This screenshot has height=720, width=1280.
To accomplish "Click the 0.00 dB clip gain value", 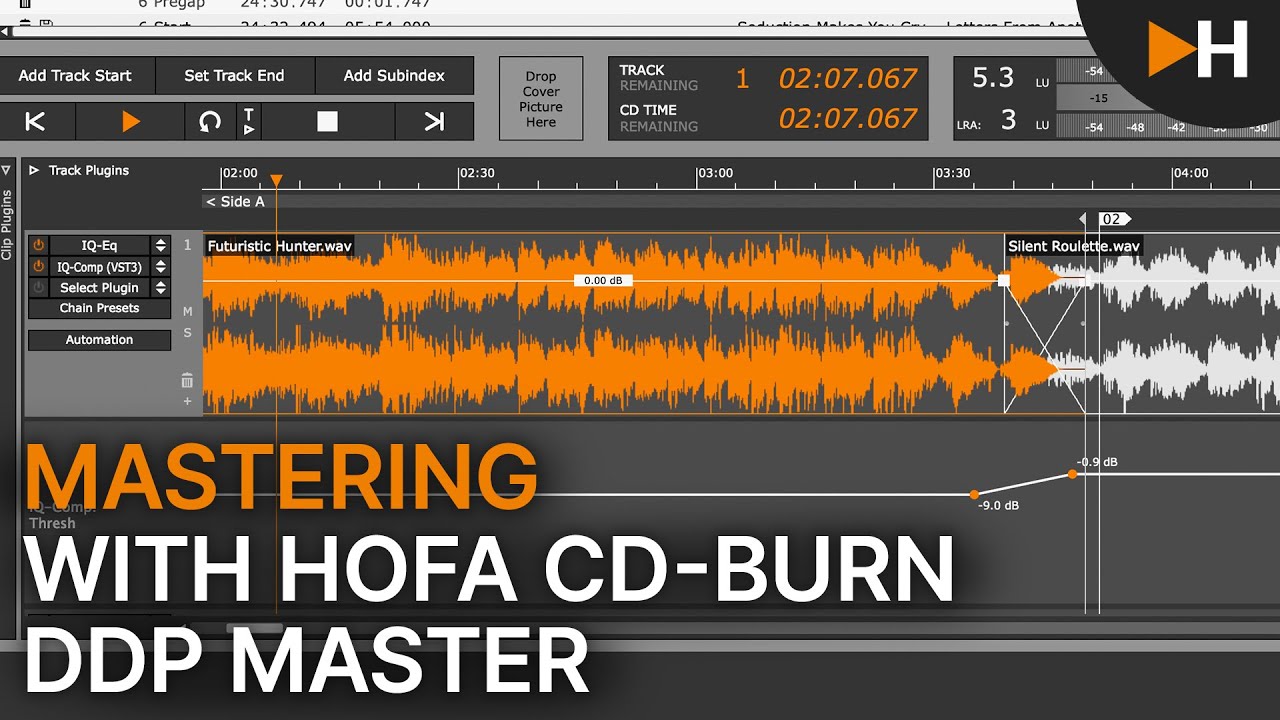I will tap(603, 280).
